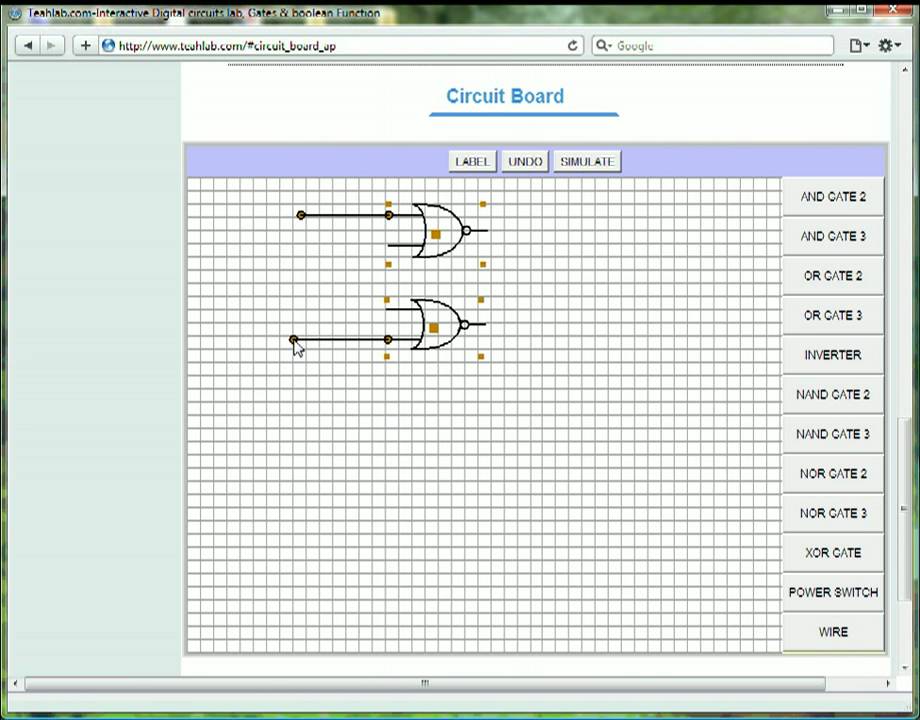Click the browser Back arrow button
Screen dimensions: 920x720
tap(28, 45)
